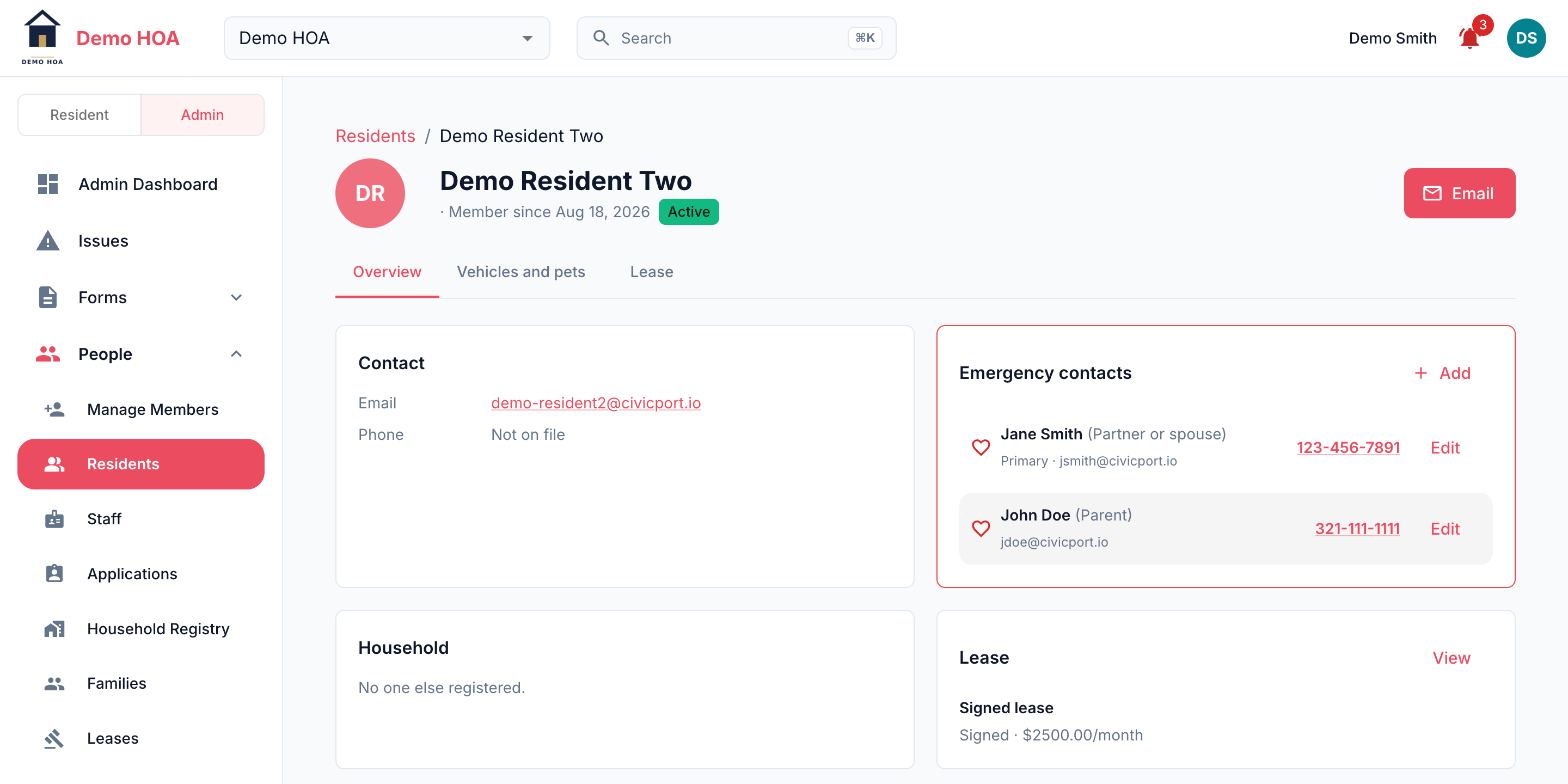
Task: Expand the Forms menu chevron
Action: click(x=236, y=297)
